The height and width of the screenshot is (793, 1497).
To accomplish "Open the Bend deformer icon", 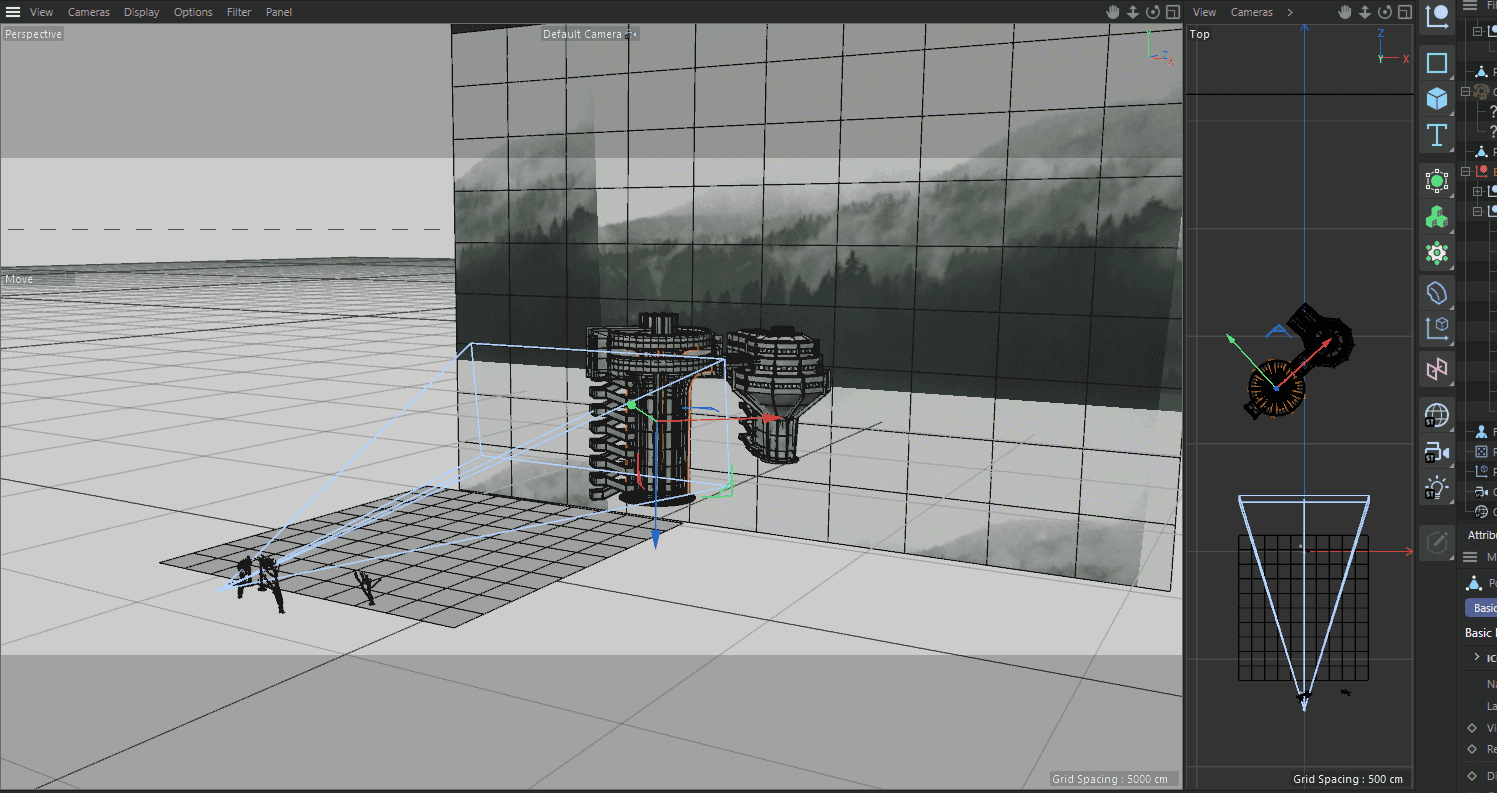I will (1437, 293).
